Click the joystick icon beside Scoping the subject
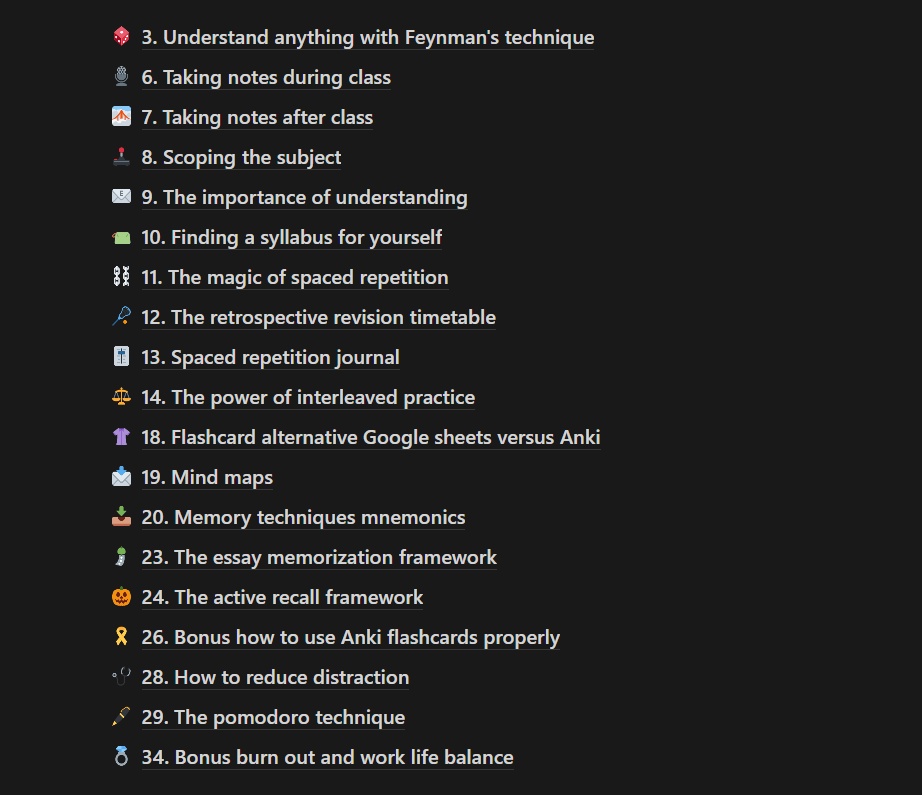922x795 pixels. click(121, 156)
